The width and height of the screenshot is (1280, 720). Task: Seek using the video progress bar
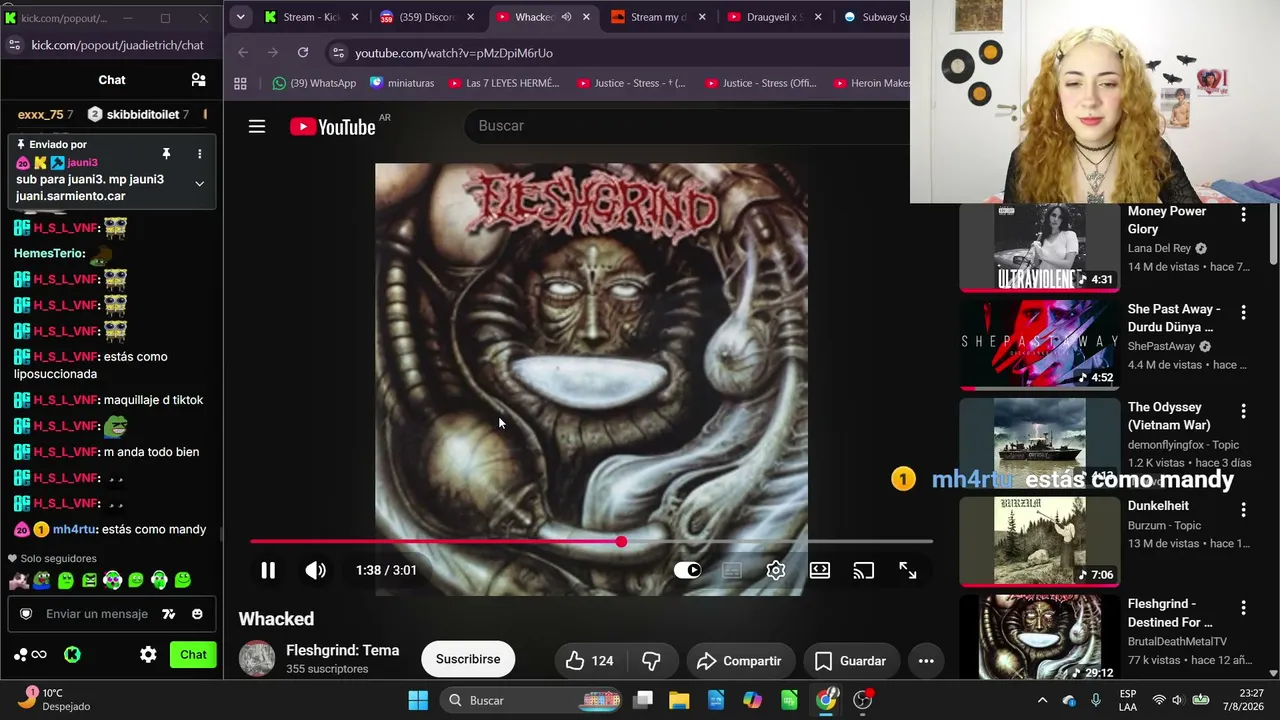[591, 542]
